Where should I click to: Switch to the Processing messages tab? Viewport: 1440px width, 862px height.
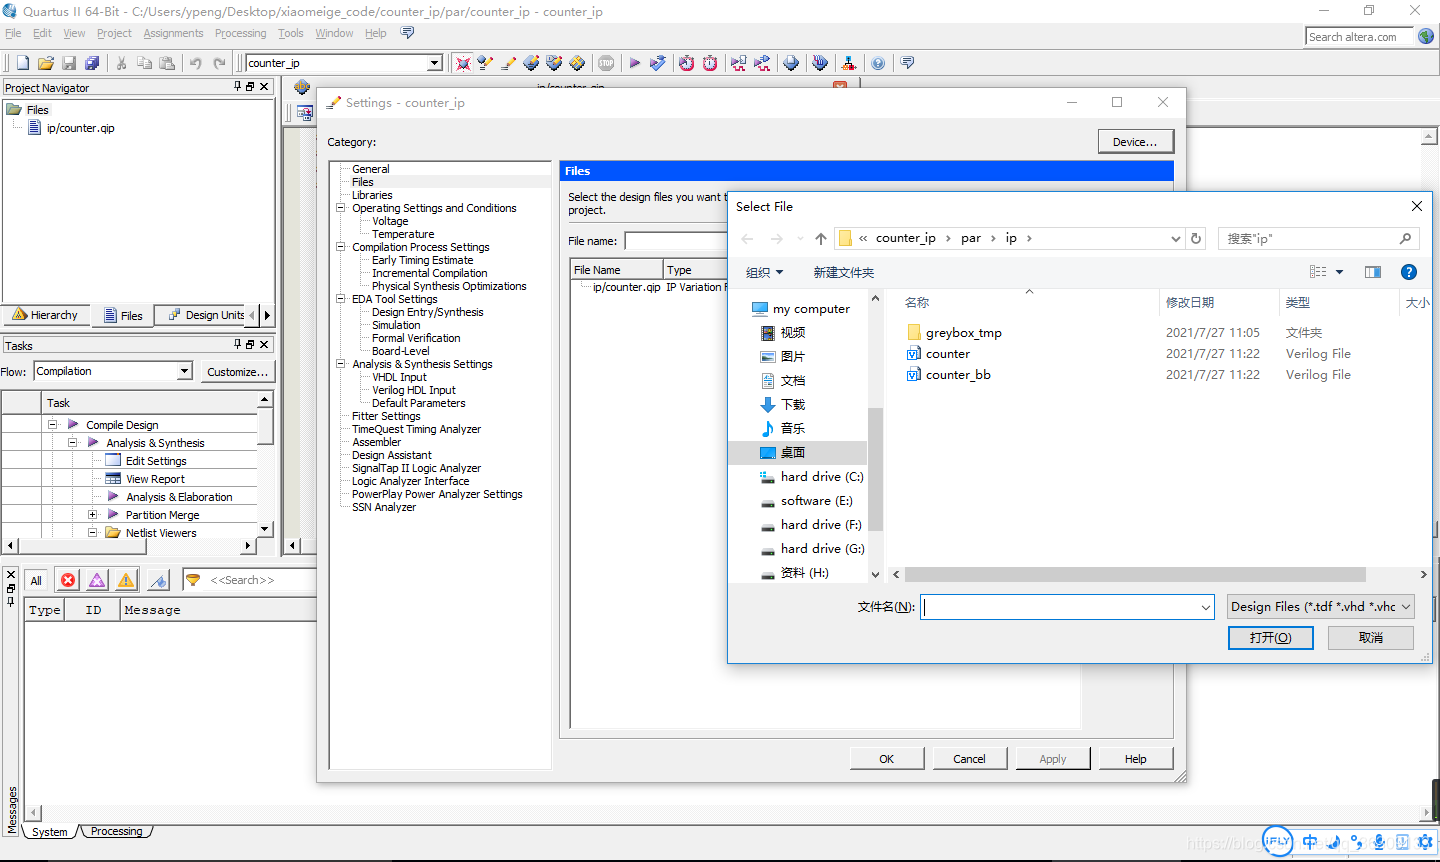pyautogui.click(x=116, y=831)
